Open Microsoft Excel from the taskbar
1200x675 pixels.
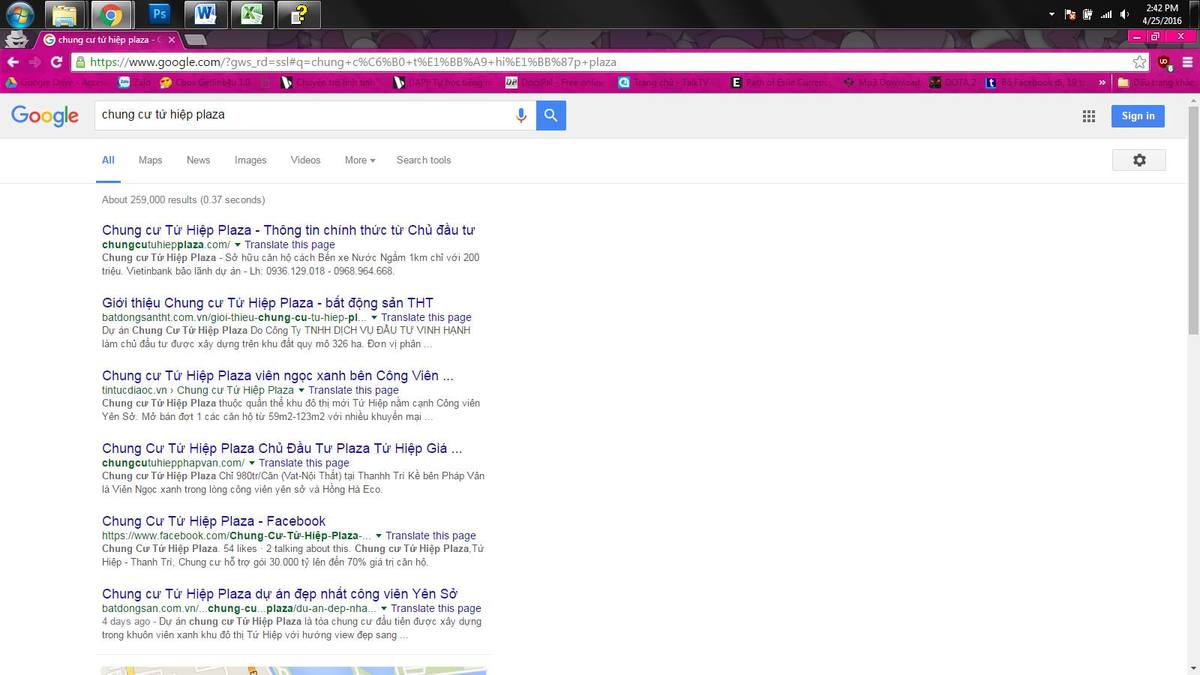point(253,14)
